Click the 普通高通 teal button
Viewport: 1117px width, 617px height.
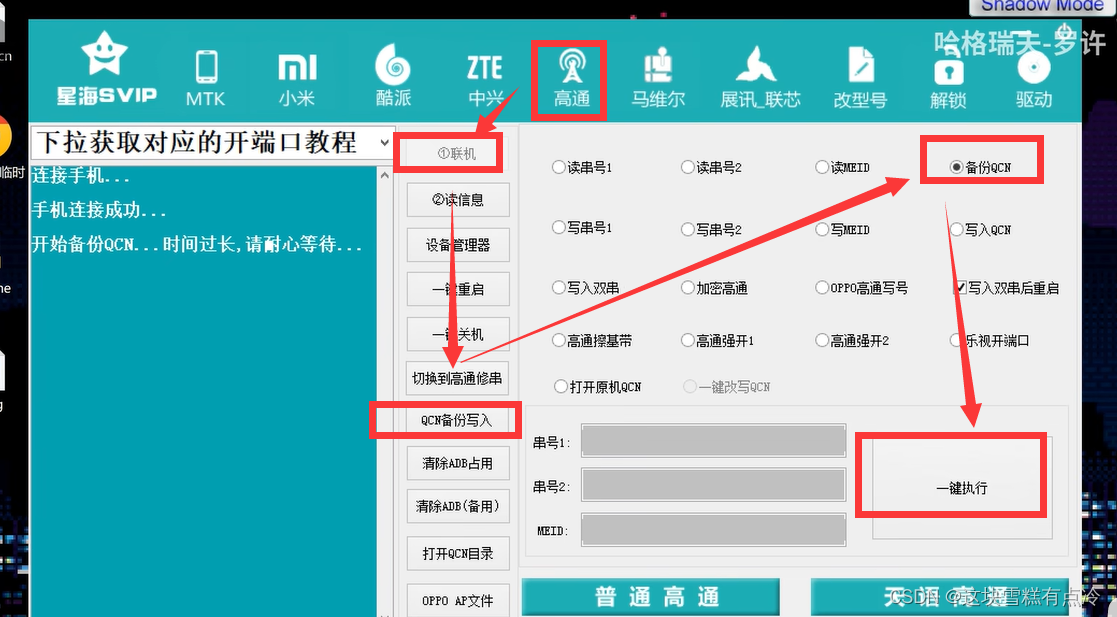click(x=650, y=596)
